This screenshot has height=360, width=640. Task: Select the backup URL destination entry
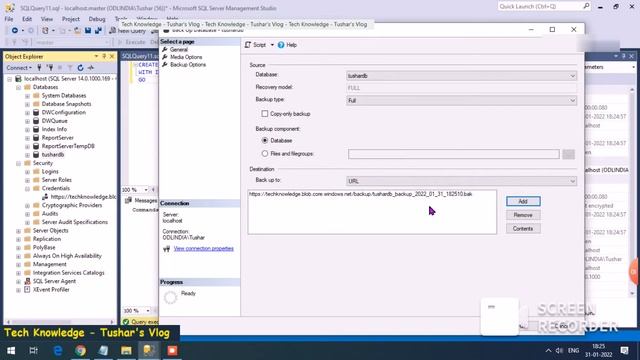point(360,194)
